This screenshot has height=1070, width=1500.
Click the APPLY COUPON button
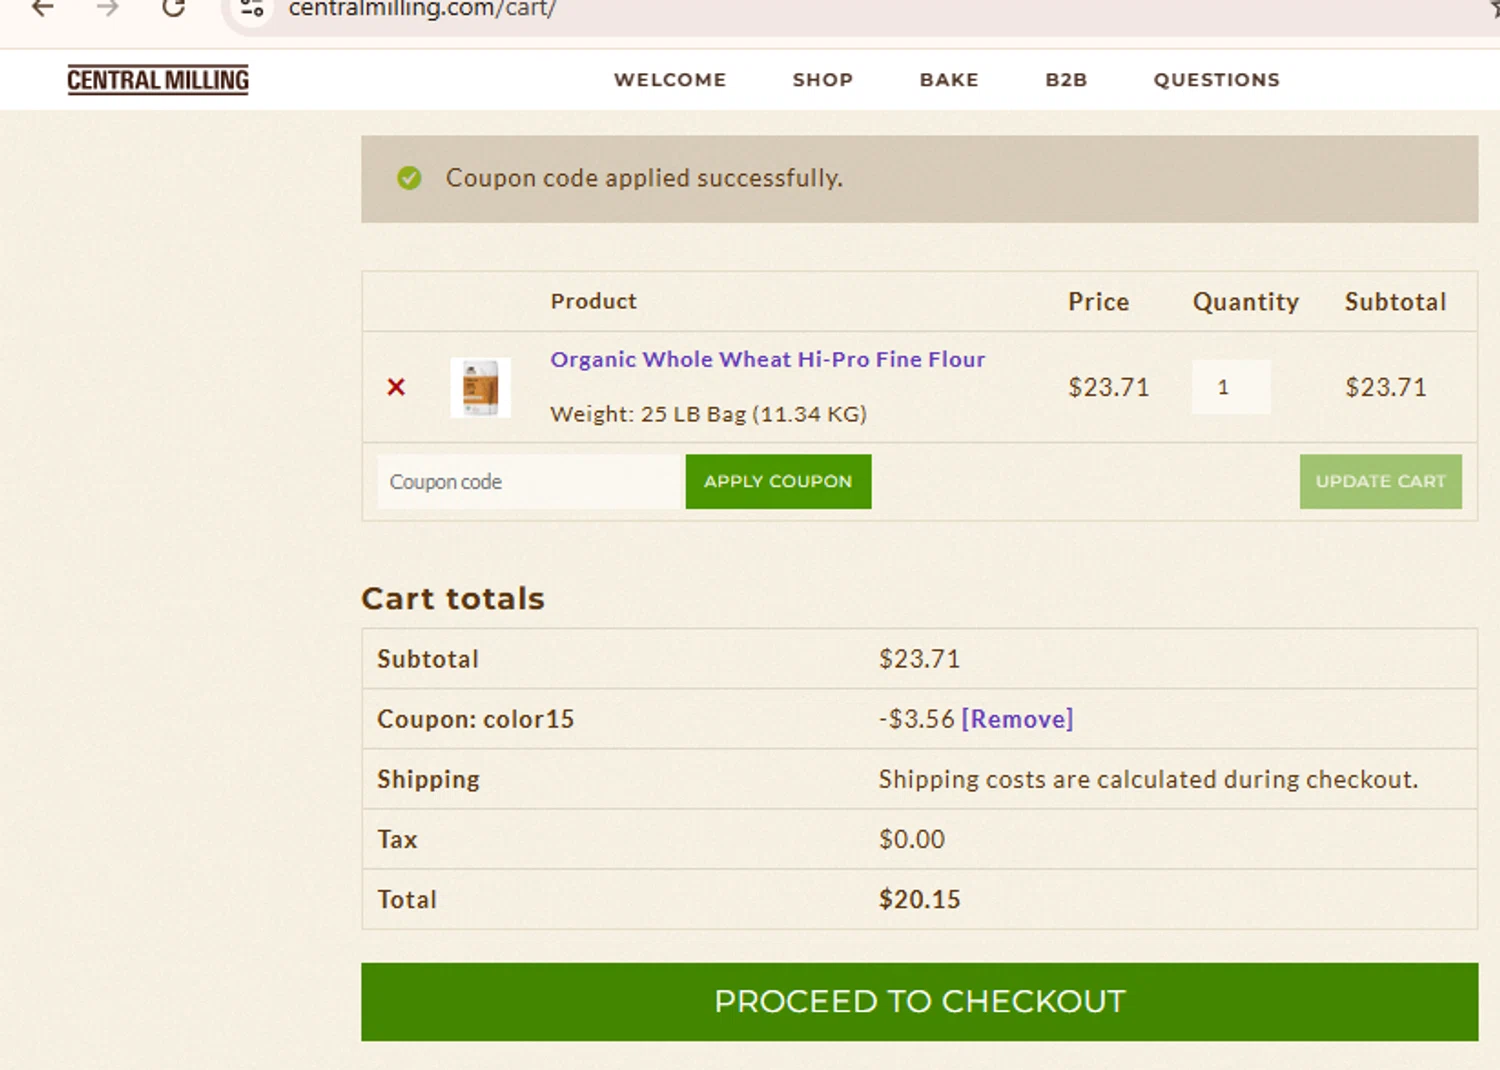tap(778, 482)
